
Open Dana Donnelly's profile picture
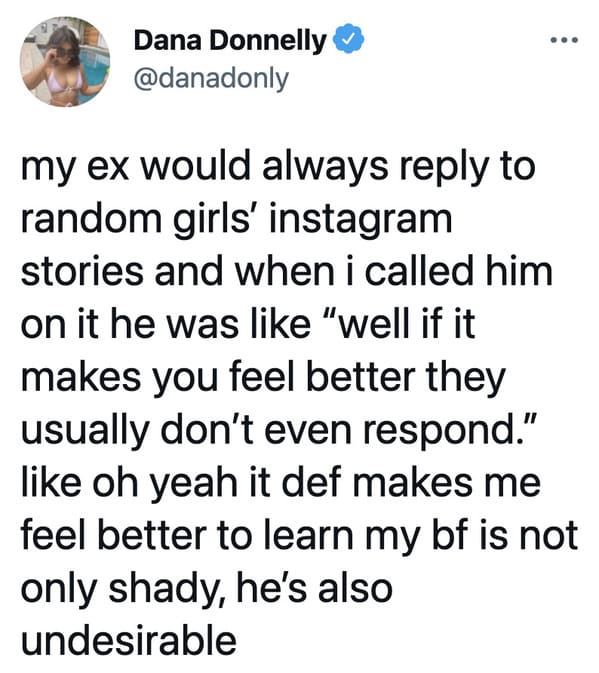tap(65, 62)
